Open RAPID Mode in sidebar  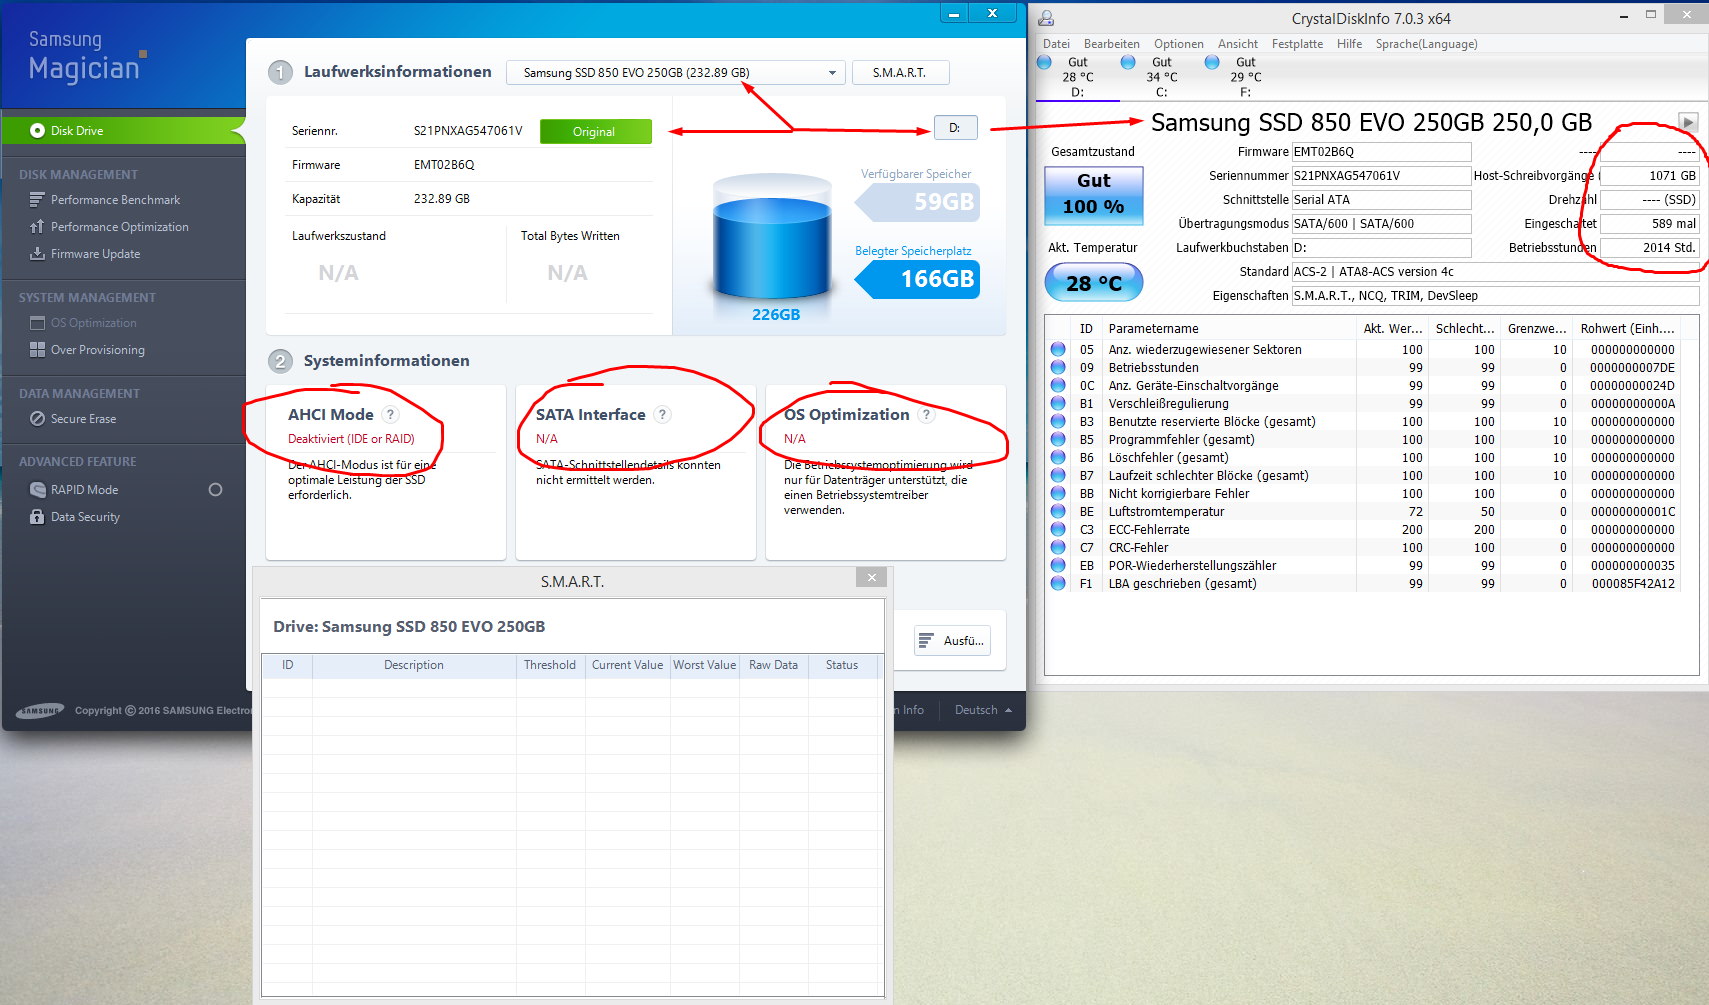coord(84,490)
